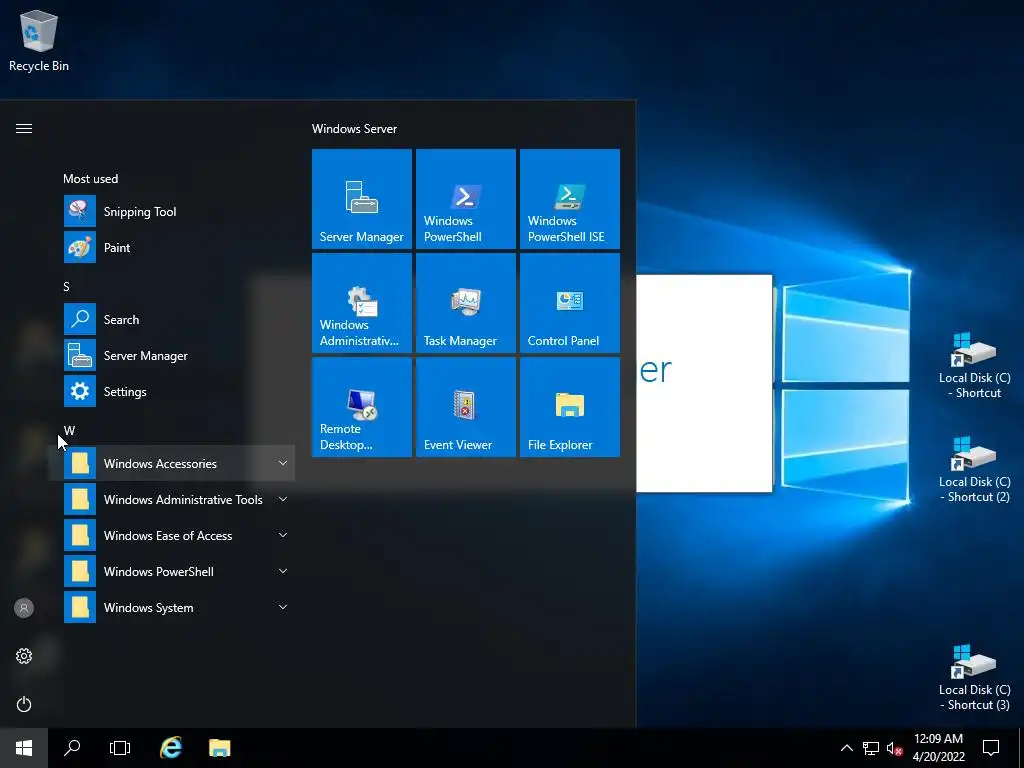
Task: Select Local Disk (C) - Shortcut desktop icon
Action: [x=974, y=365]
